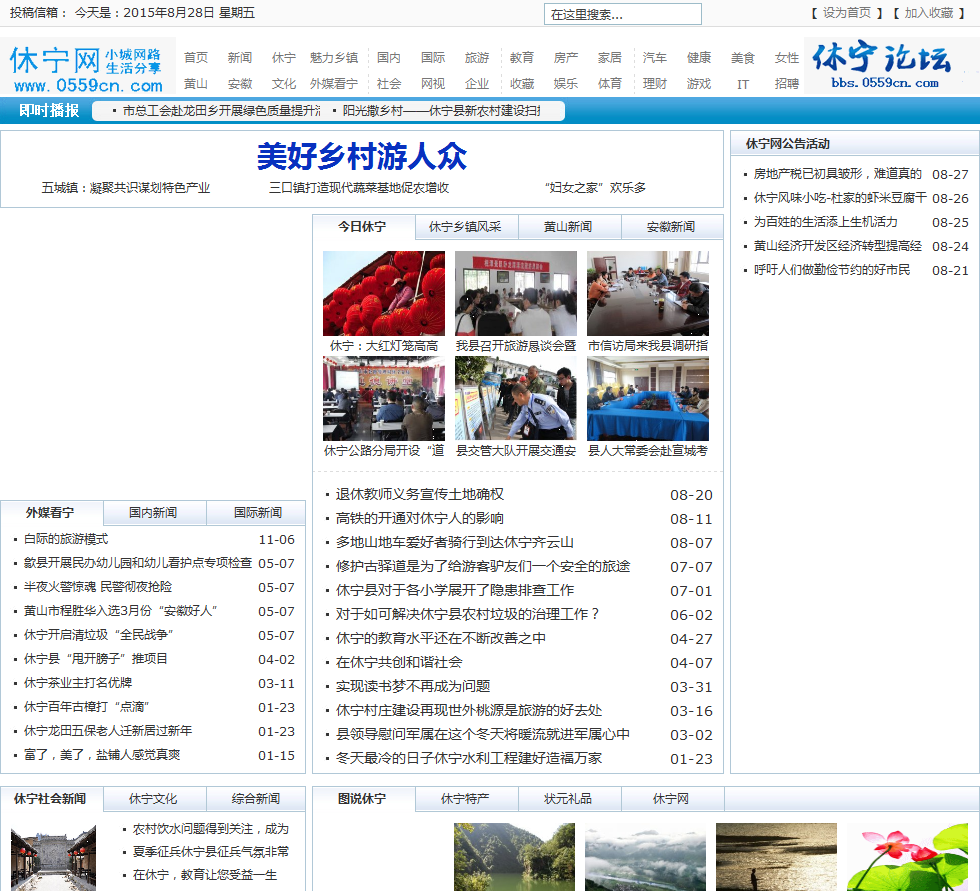Image resolution: width=980 pixels, height=891 pixels.
Task: Click the 休宁网 site logo
Action: [x=87, y=68]
